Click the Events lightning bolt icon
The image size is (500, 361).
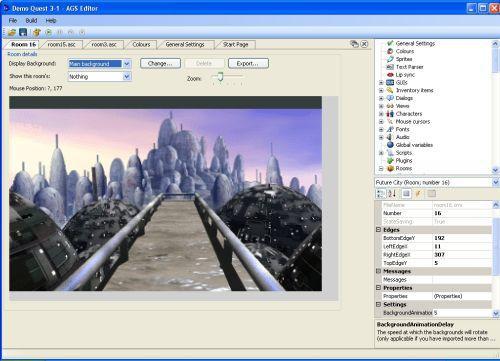point(418,194)
